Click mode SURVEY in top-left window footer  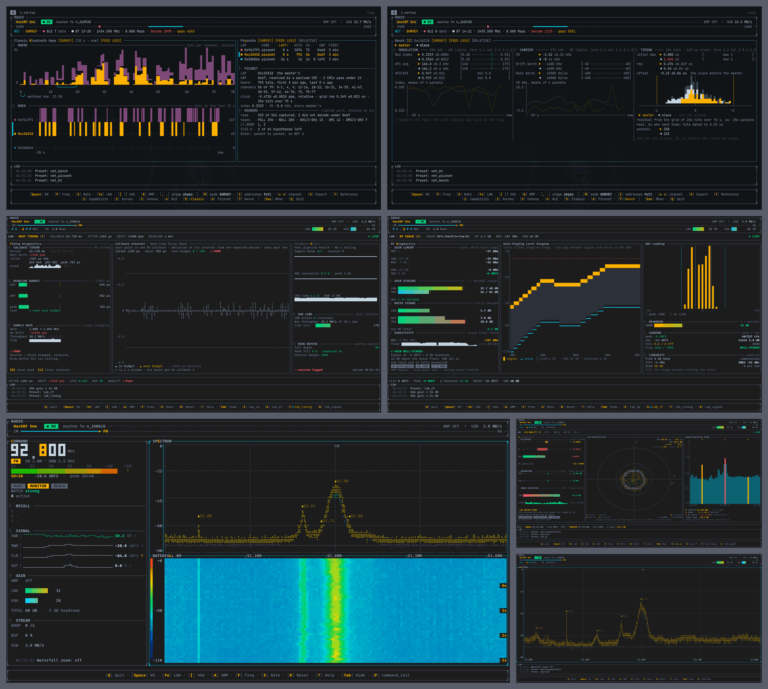[216, 194]
